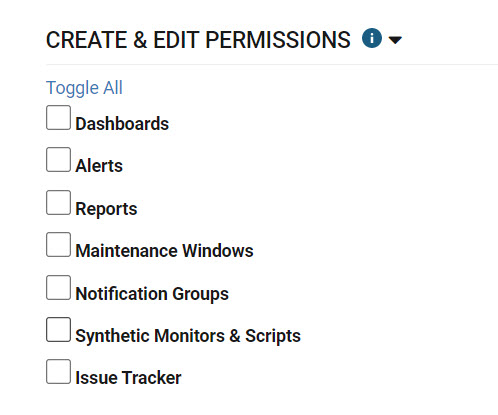
Task: Click the Dashboards label text
Action: 122,124
